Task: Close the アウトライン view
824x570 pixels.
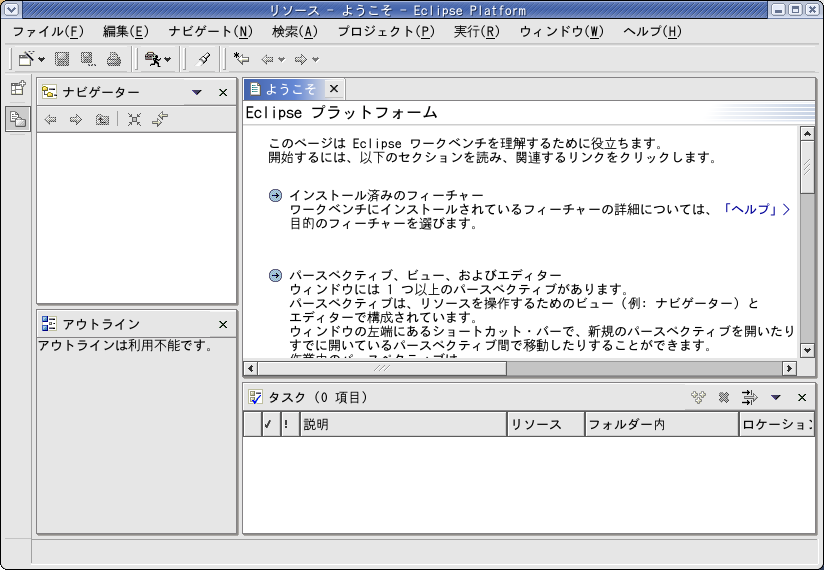Action: 223,325
